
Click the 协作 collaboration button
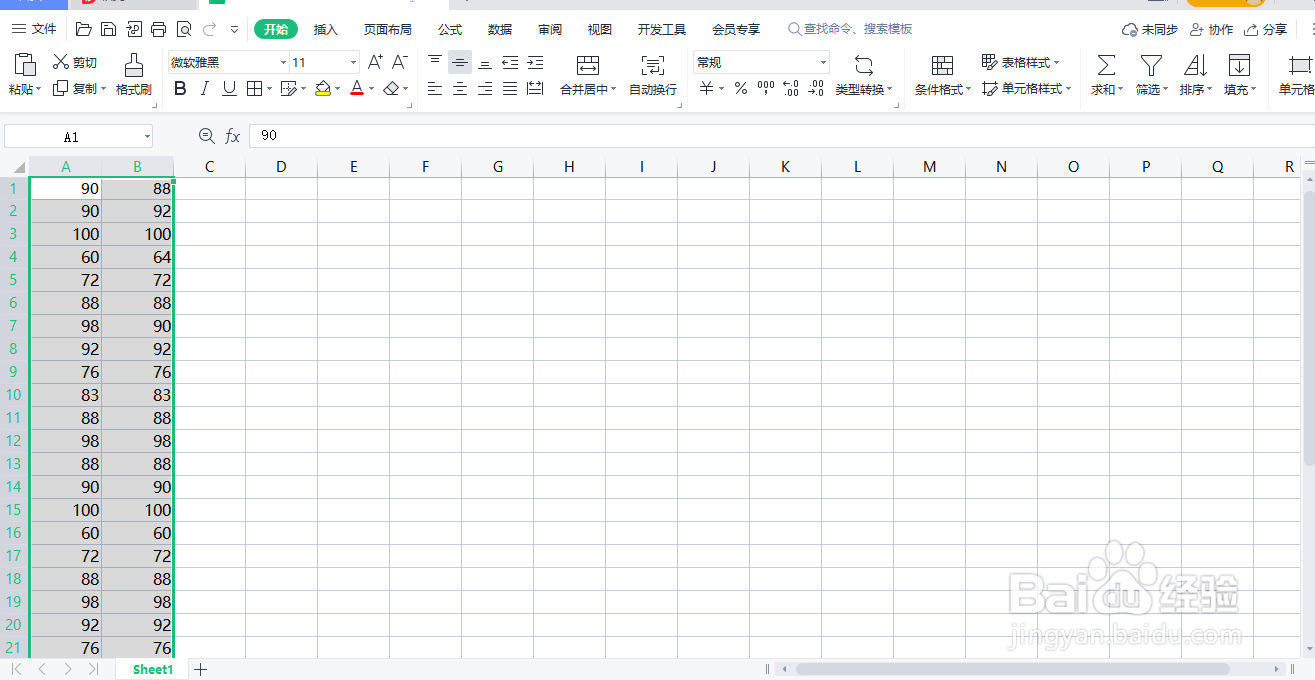[1212, 29]
